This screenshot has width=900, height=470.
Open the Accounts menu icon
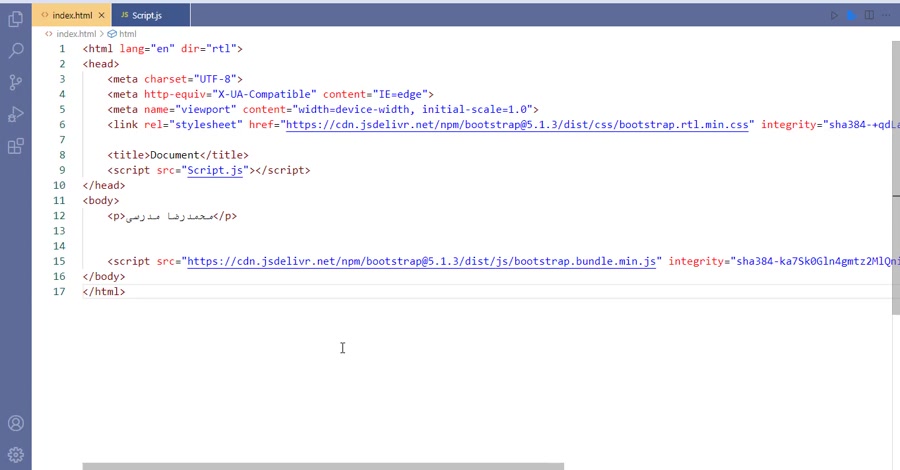click(x=15, y=423)
